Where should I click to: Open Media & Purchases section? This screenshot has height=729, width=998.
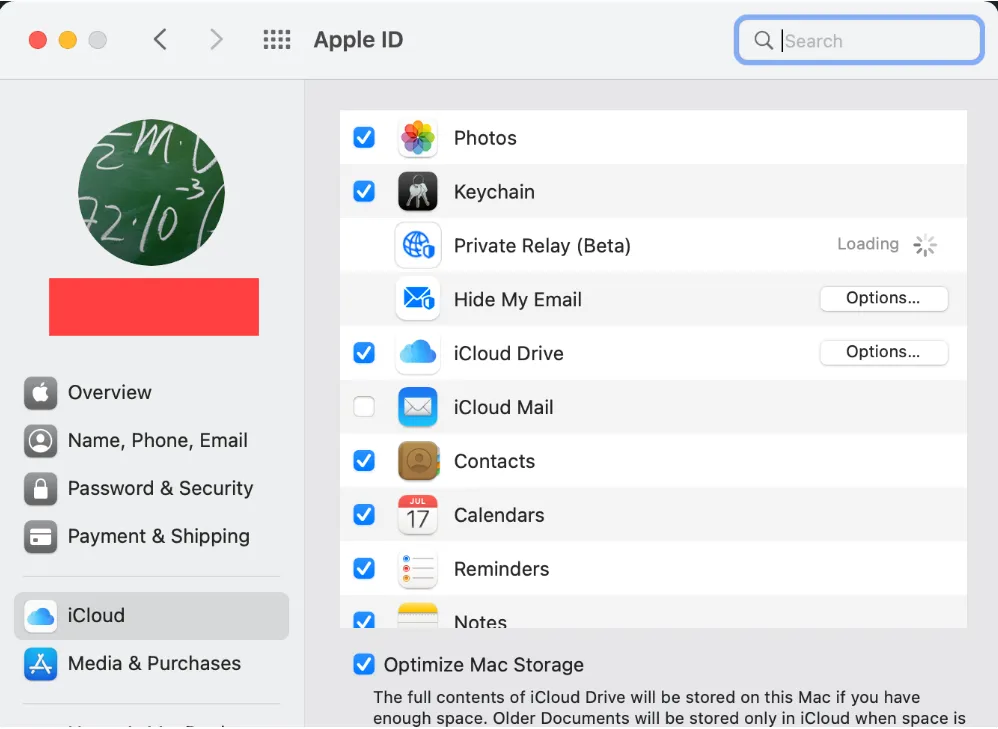(x=151, y=663)
